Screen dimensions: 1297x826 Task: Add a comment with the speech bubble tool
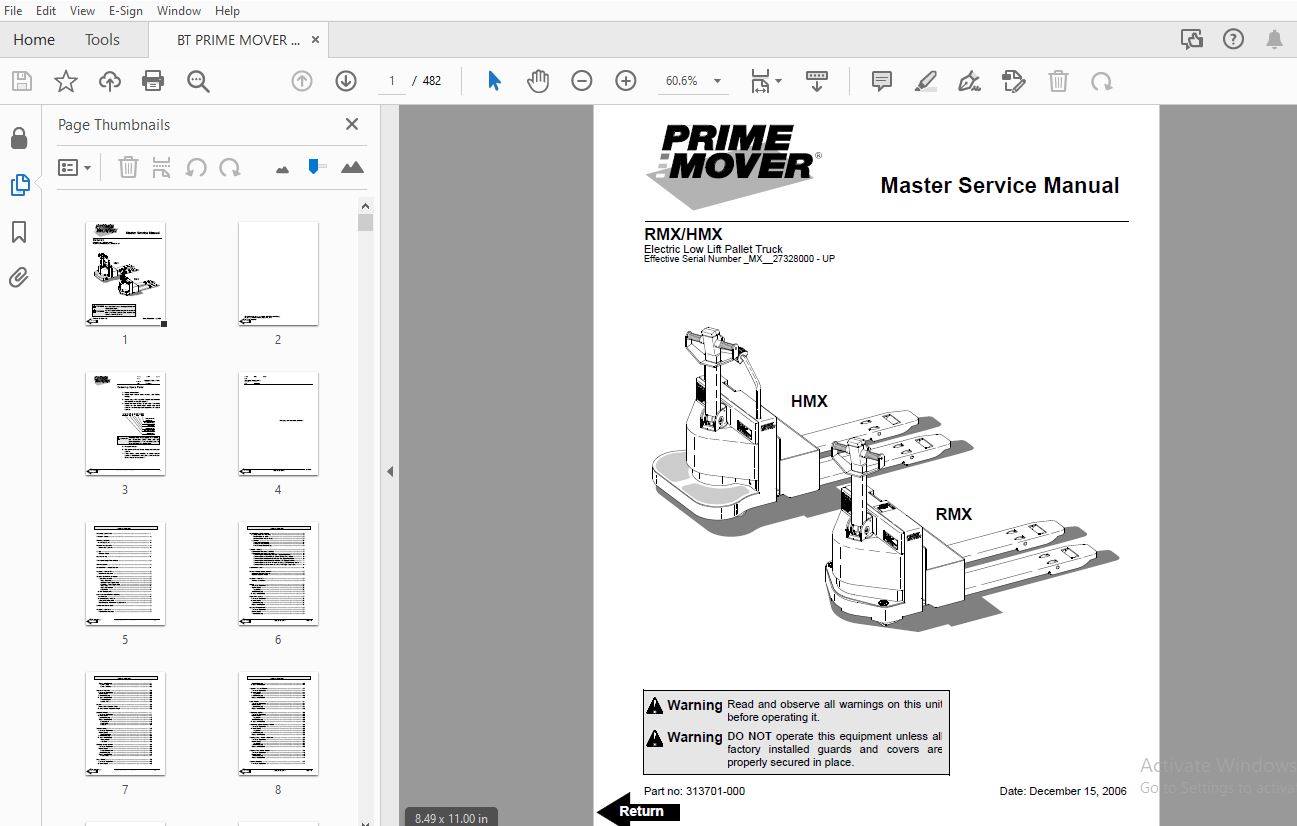pyautogui.click(x=882, y=81)
